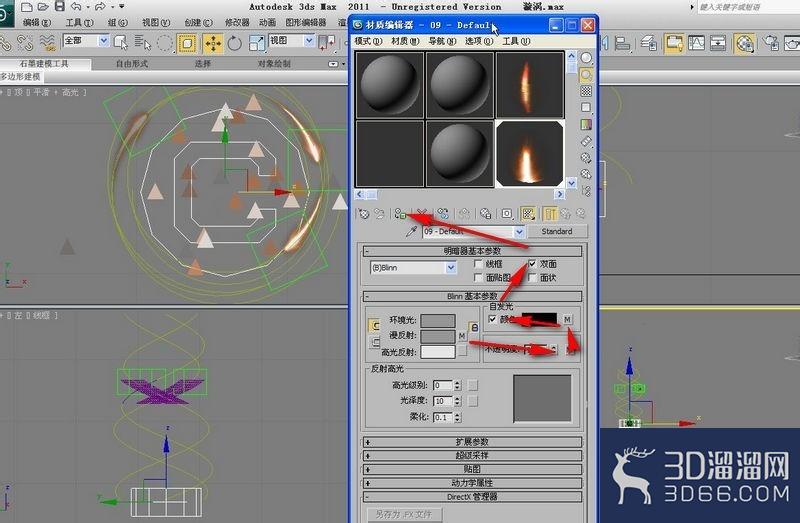Image resolution: width=800 pixels, height=523 pixels.
Task: Click the Redo arrow icon
Action: tap(101, 7)
